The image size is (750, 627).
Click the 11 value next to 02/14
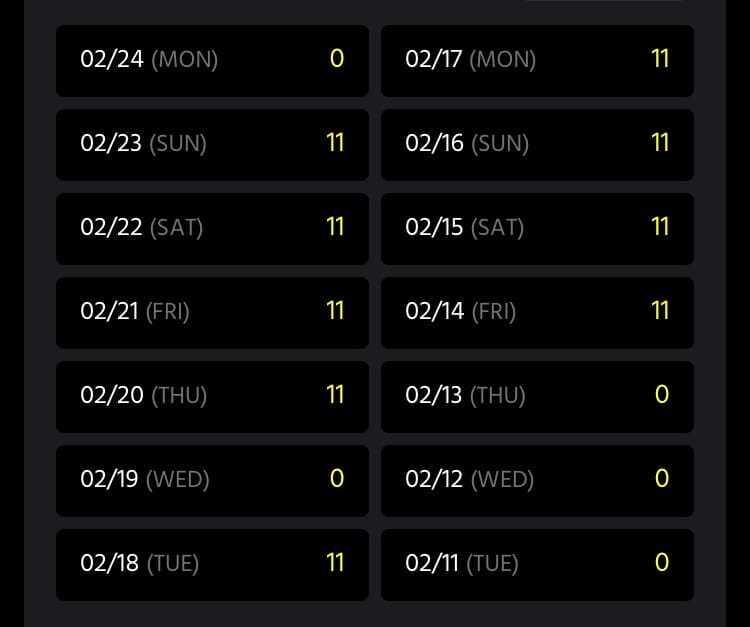coord(660,311)
